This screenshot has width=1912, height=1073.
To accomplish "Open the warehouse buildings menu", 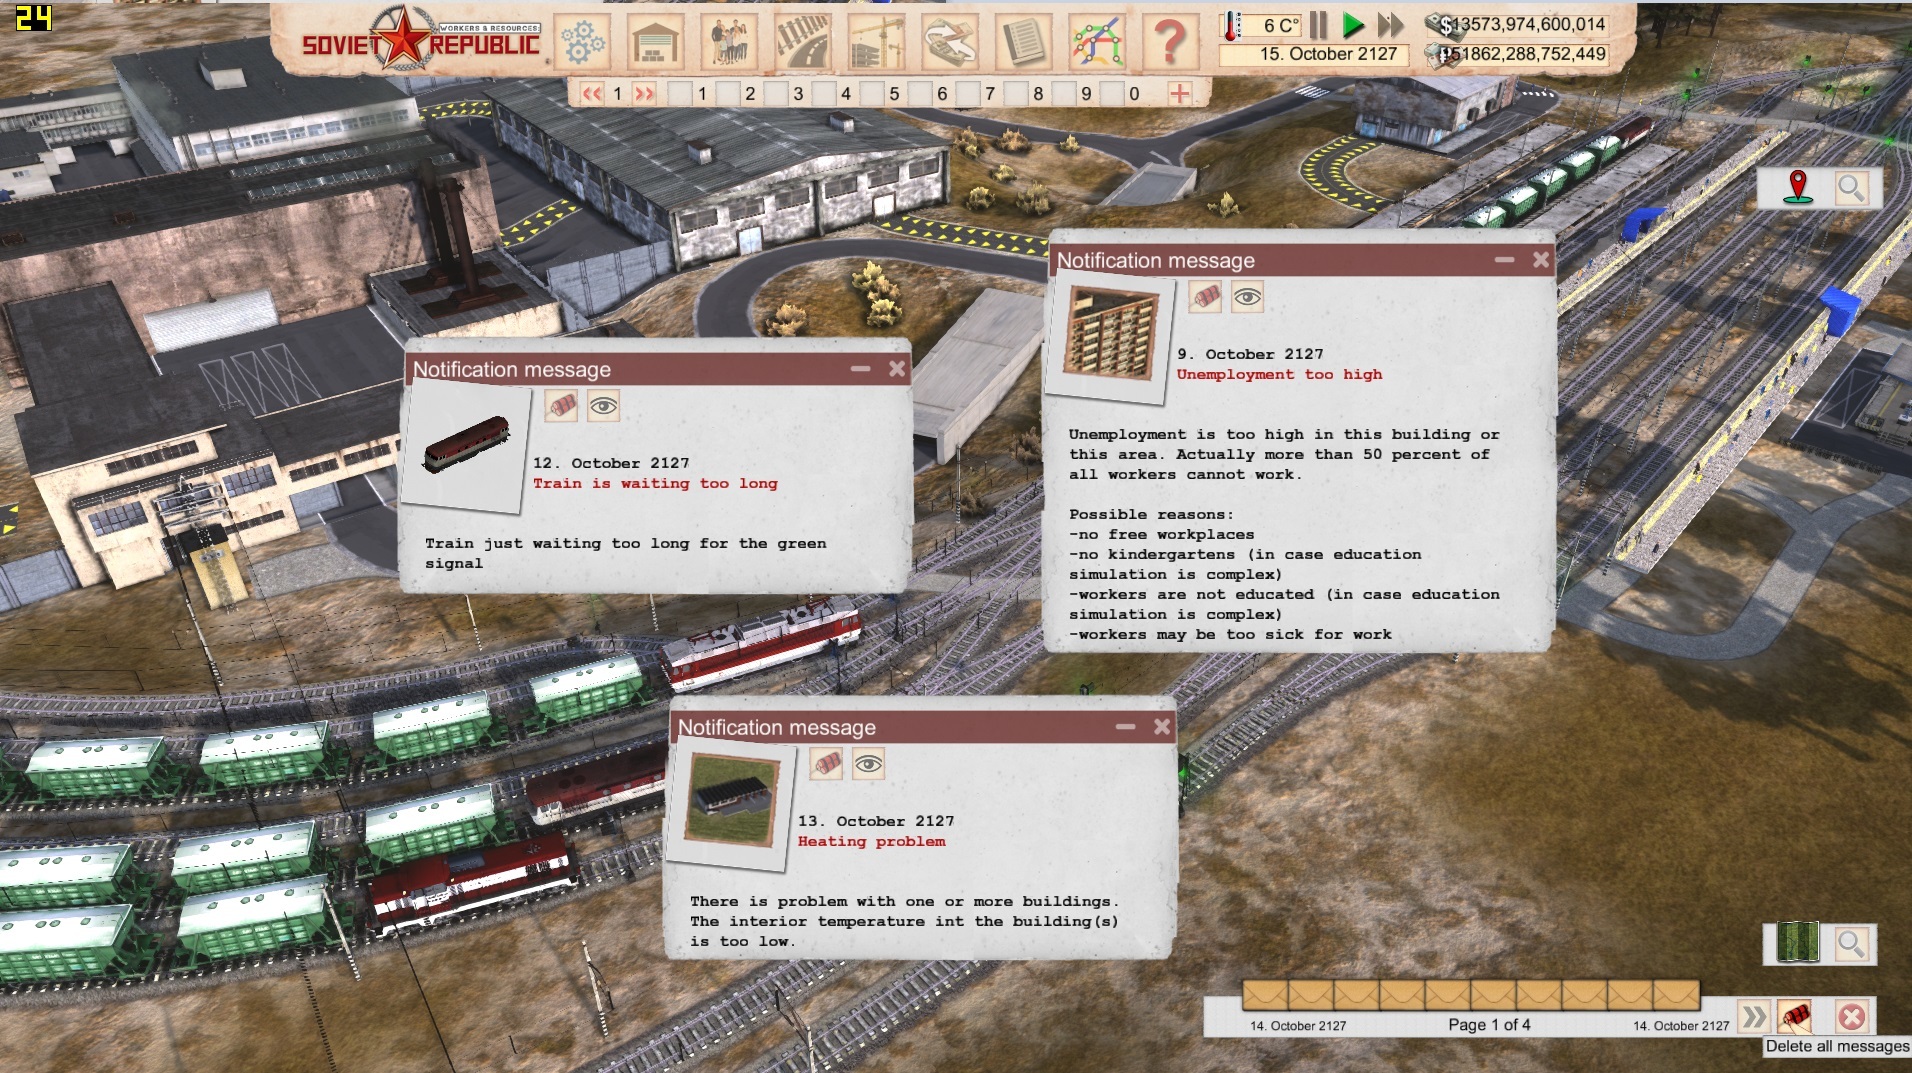I will (x=655, y=42).
